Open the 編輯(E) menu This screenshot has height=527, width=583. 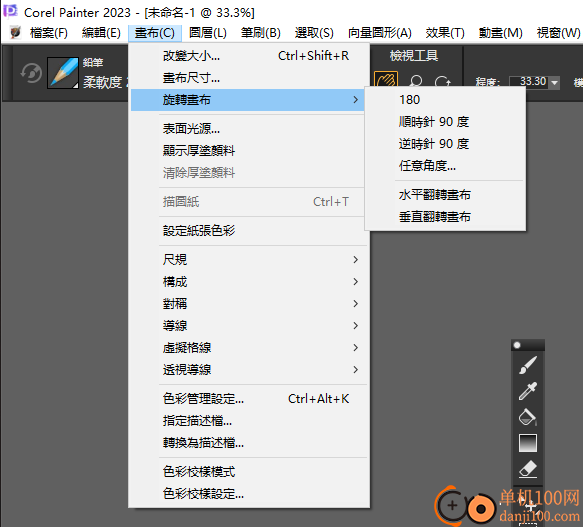(x=101, y=33)
